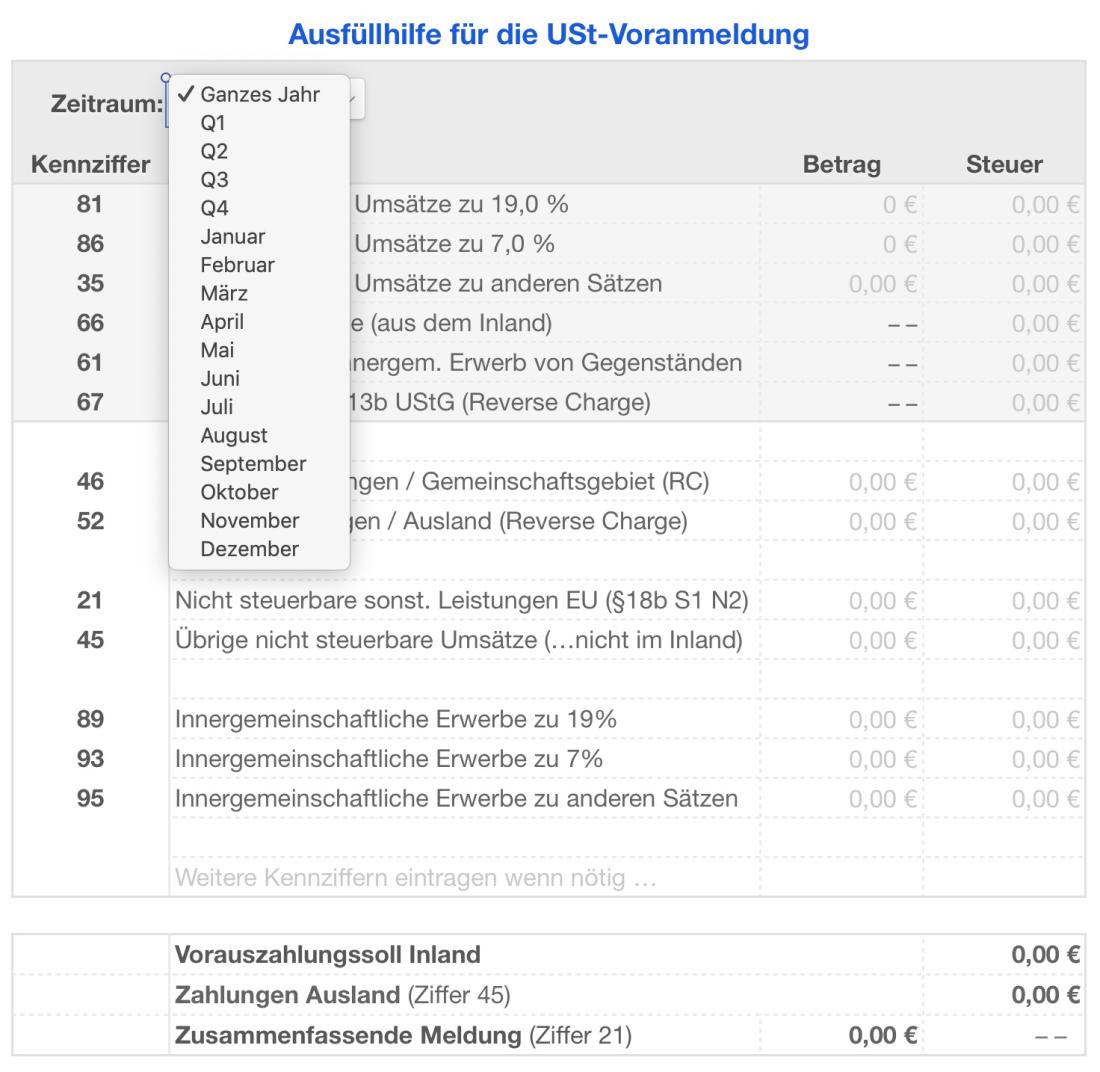Choose Mai from the period menu
1100x1072 pixels.
click(x=216, y=350)
